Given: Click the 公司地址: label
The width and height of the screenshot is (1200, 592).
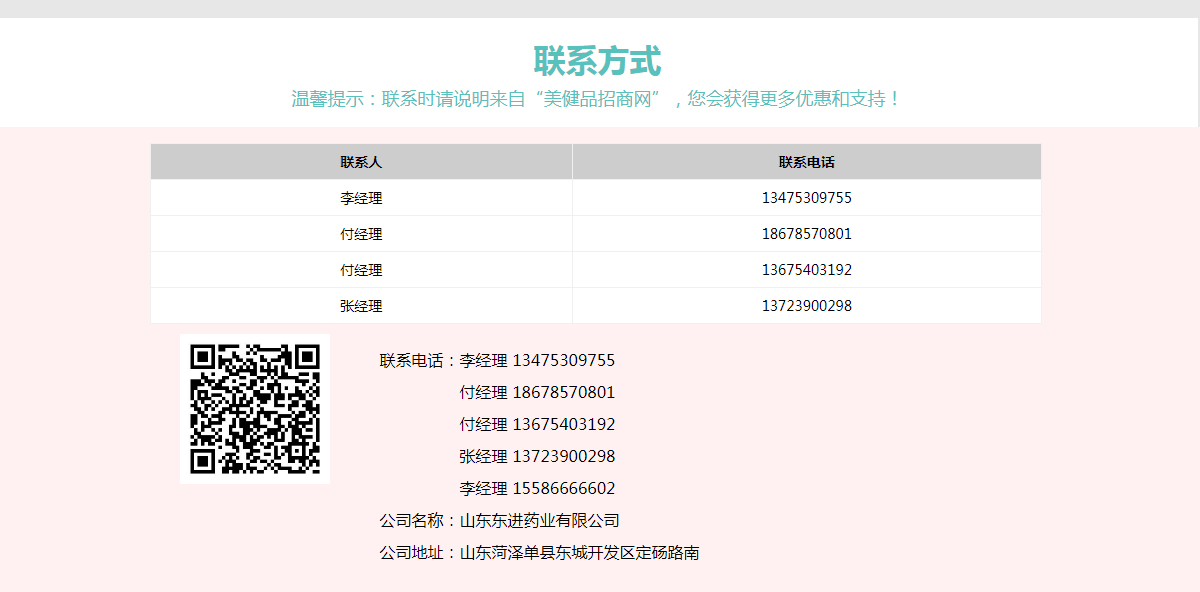Looking at the screenshot, I should pyautogui.click(x=419, y=552).
